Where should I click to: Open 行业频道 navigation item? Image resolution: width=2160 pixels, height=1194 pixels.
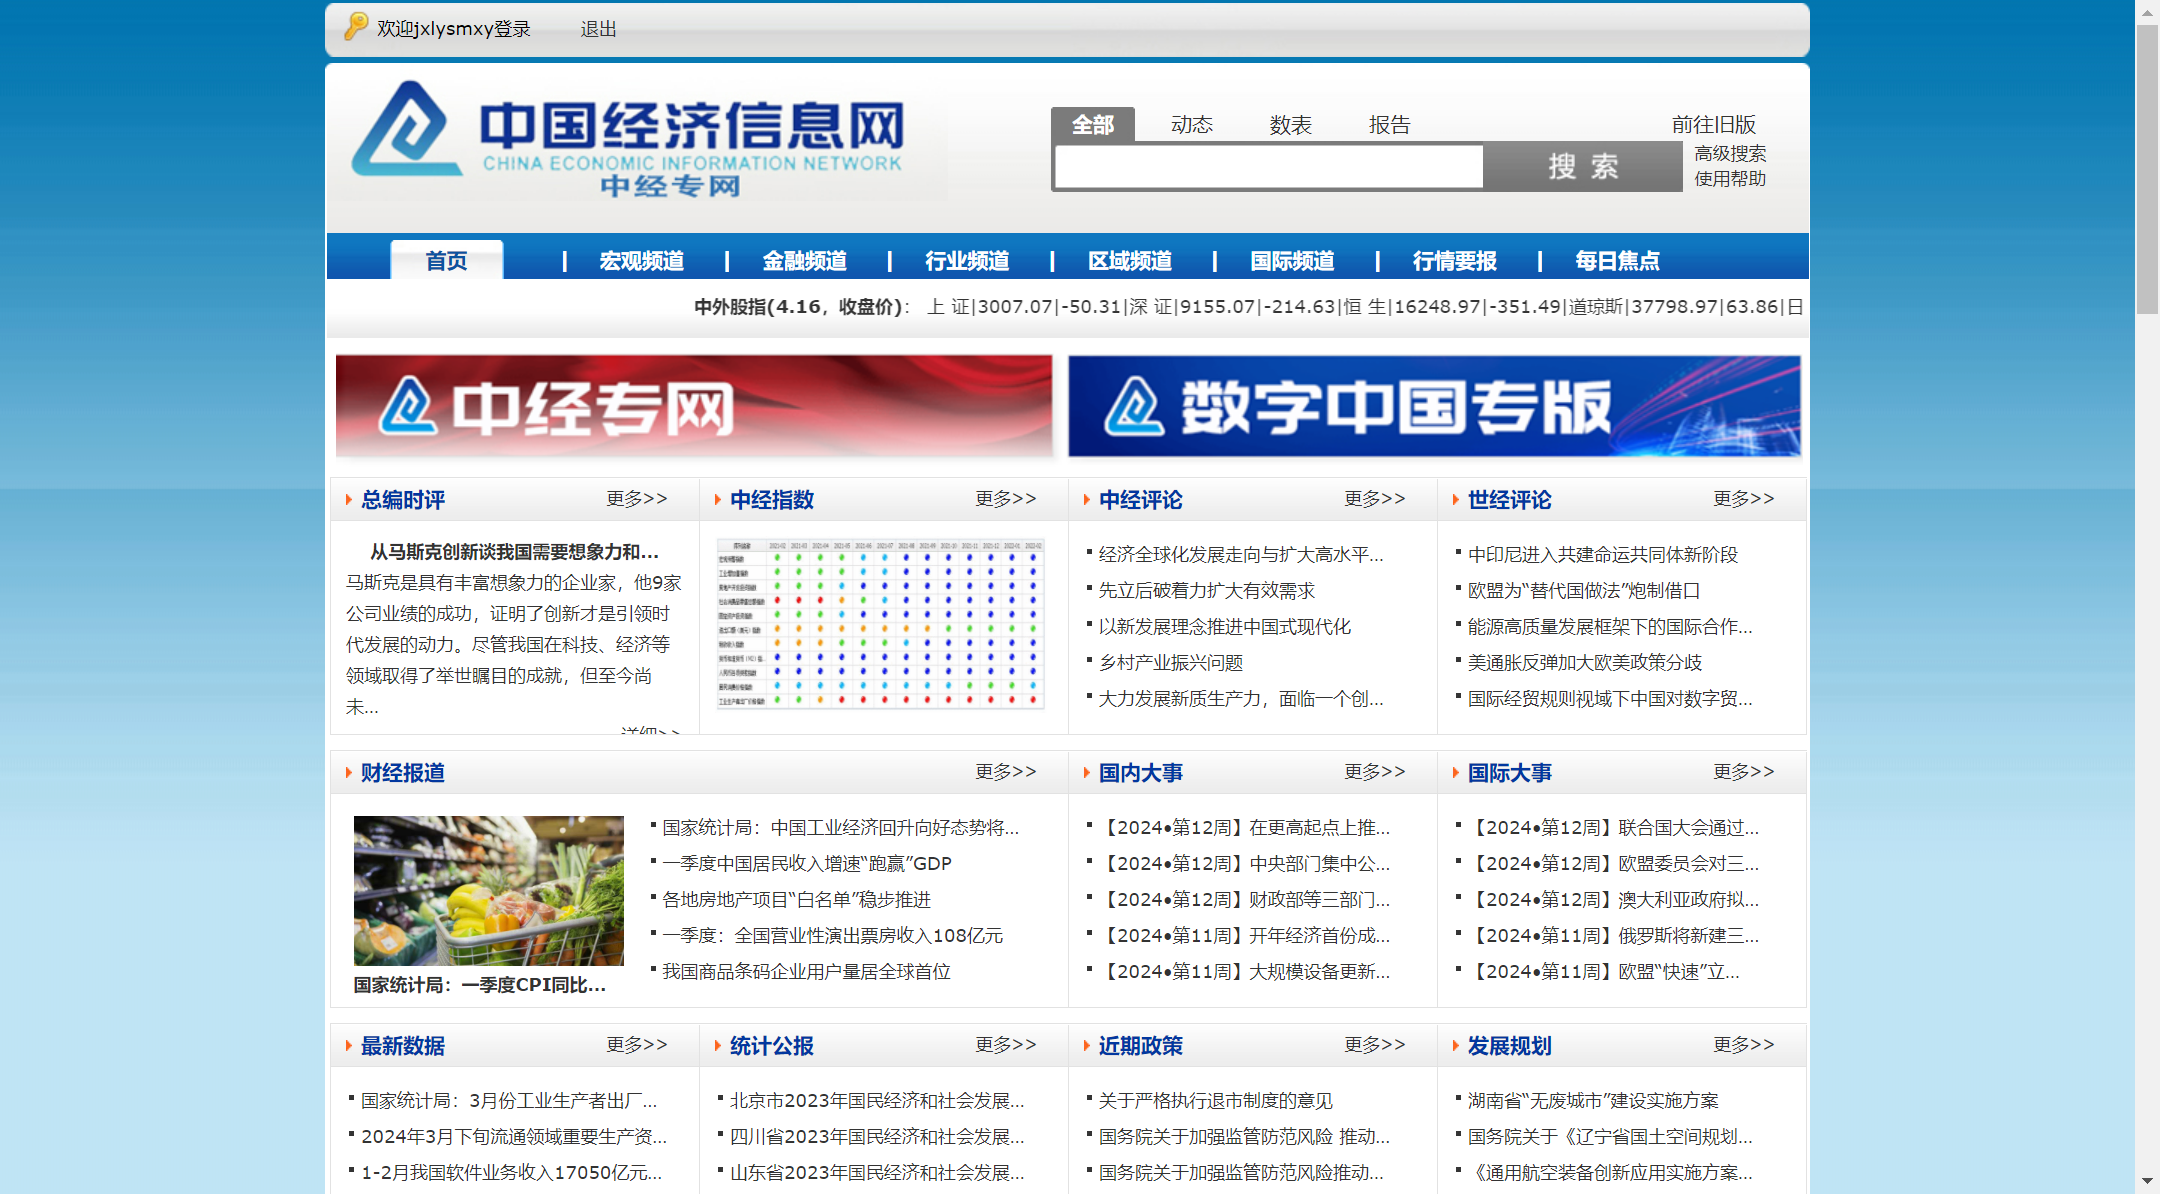coord(967,260)
